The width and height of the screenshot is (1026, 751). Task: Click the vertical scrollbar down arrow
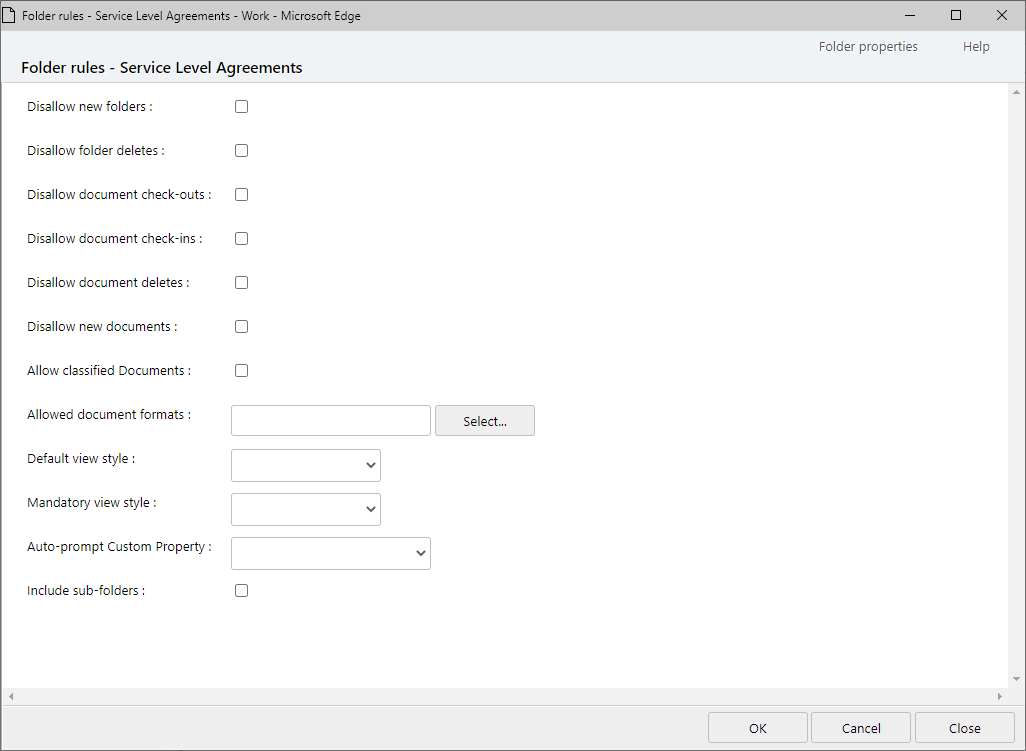(x=1016, y=679)
